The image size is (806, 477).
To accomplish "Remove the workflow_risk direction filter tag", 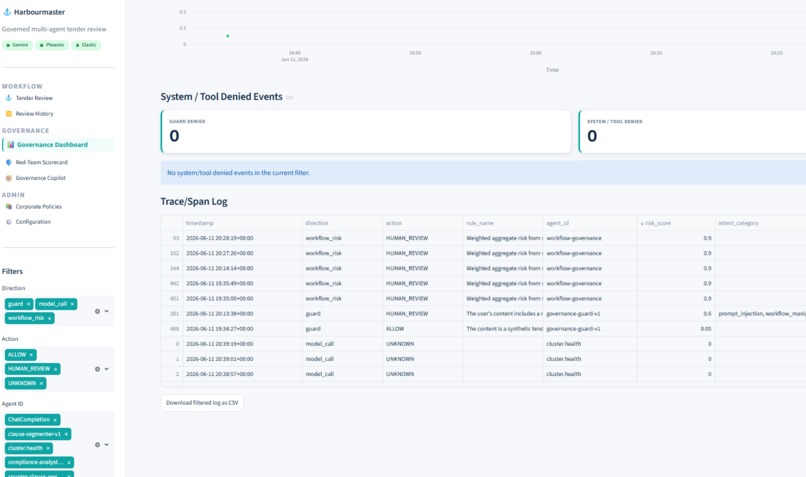I will pyautogui.click(x=49, y=319).
